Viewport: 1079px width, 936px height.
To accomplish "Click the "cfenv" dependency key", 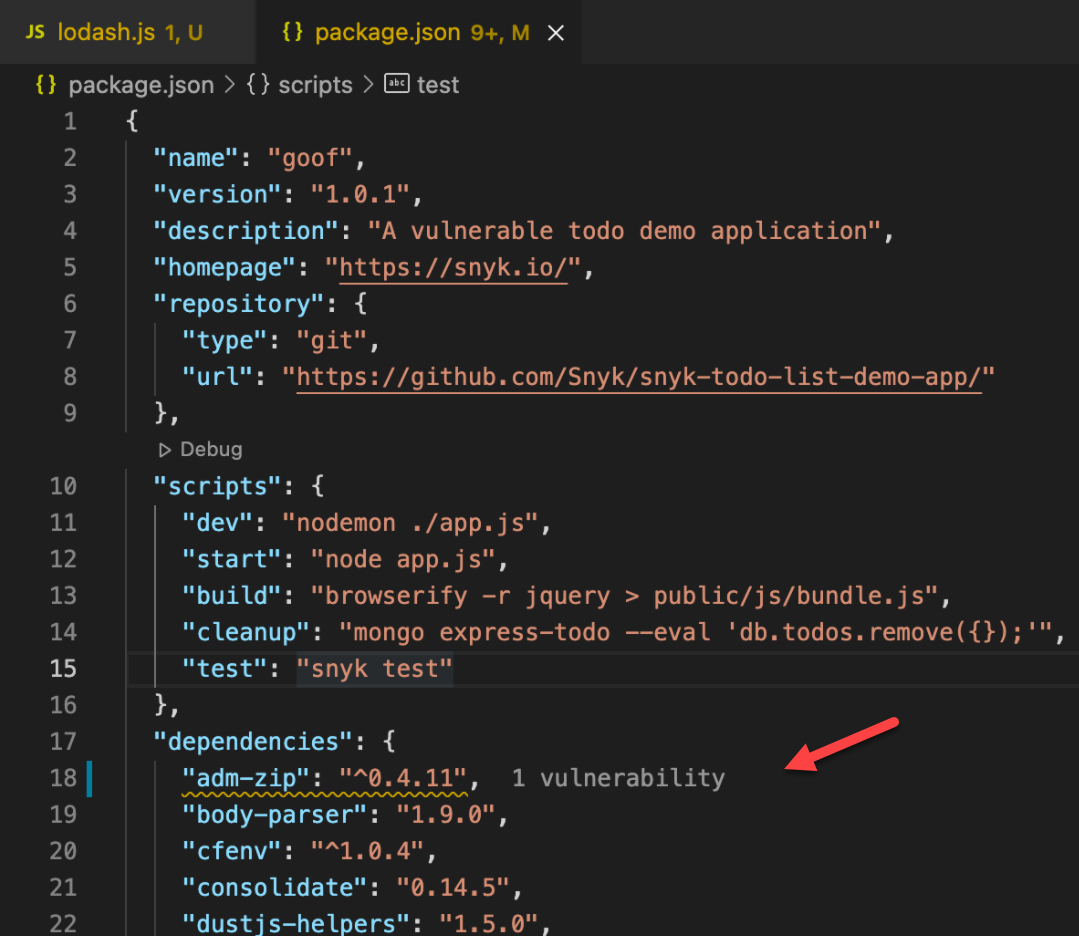I will pyautogui.click(x=232, y=851).
